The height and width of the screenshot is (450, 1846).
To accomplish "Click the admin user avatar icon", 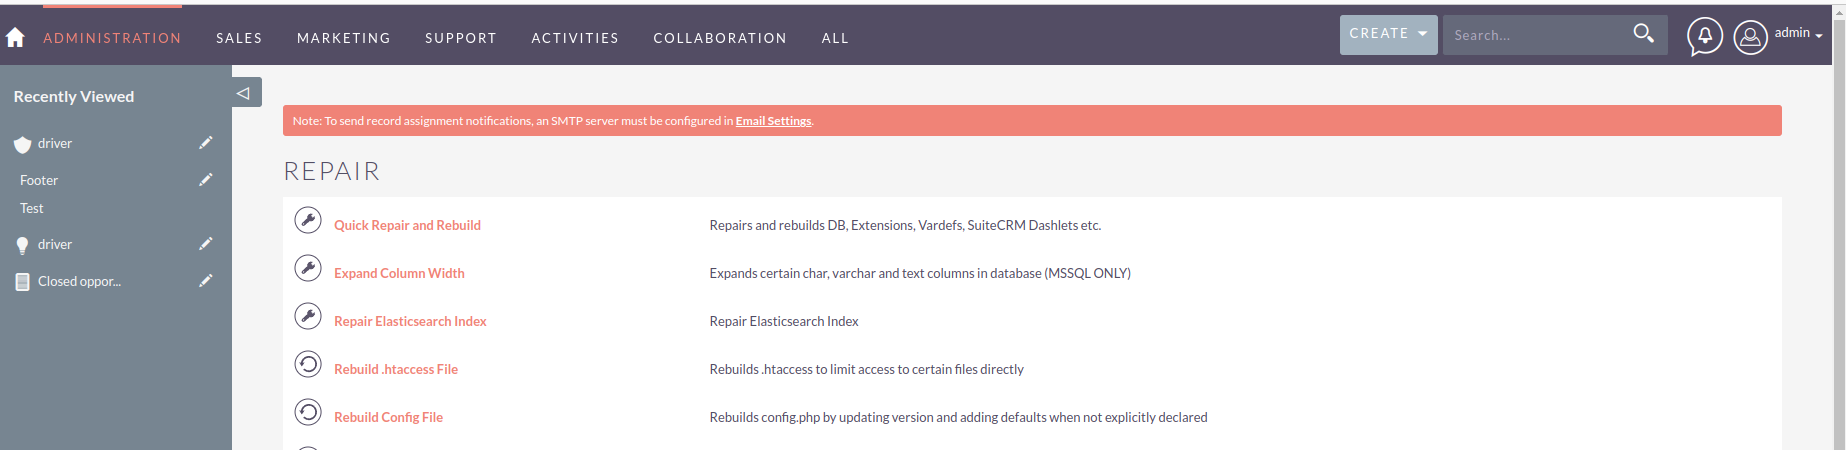I will [1750, 38].
